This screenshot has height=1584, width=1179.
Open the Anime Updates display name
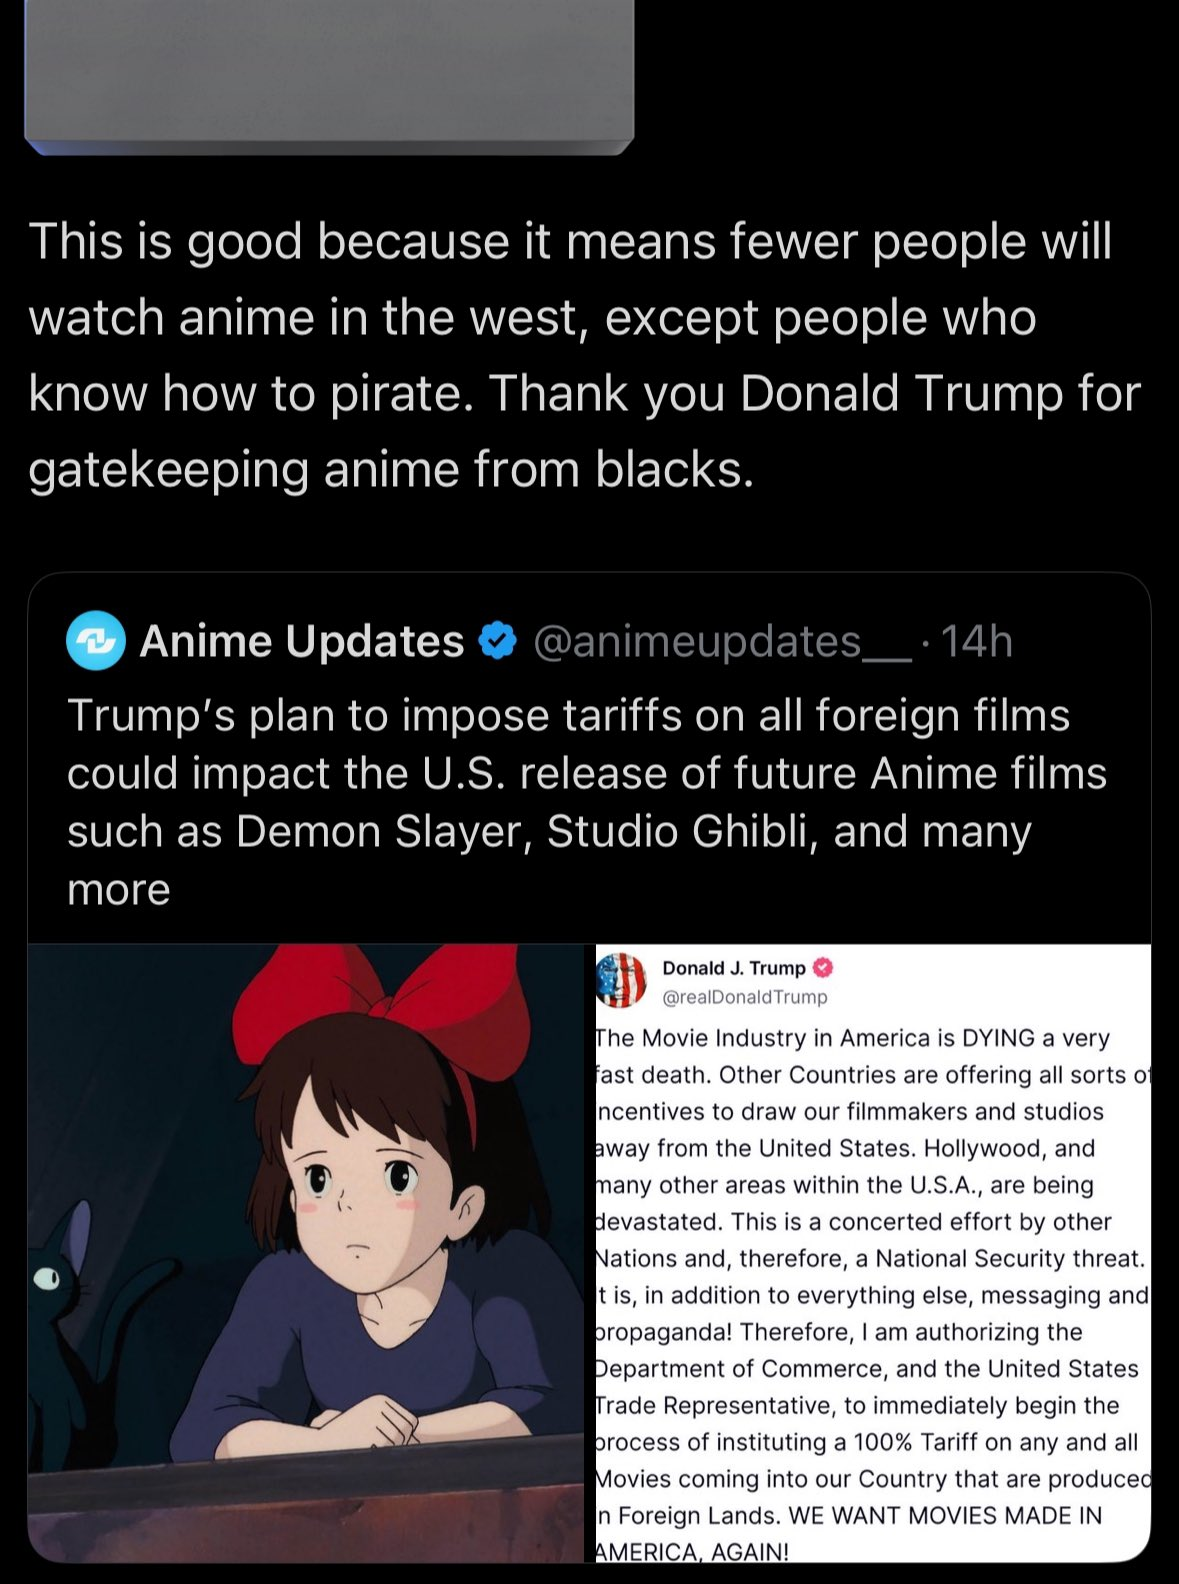(x=301, y=641)
